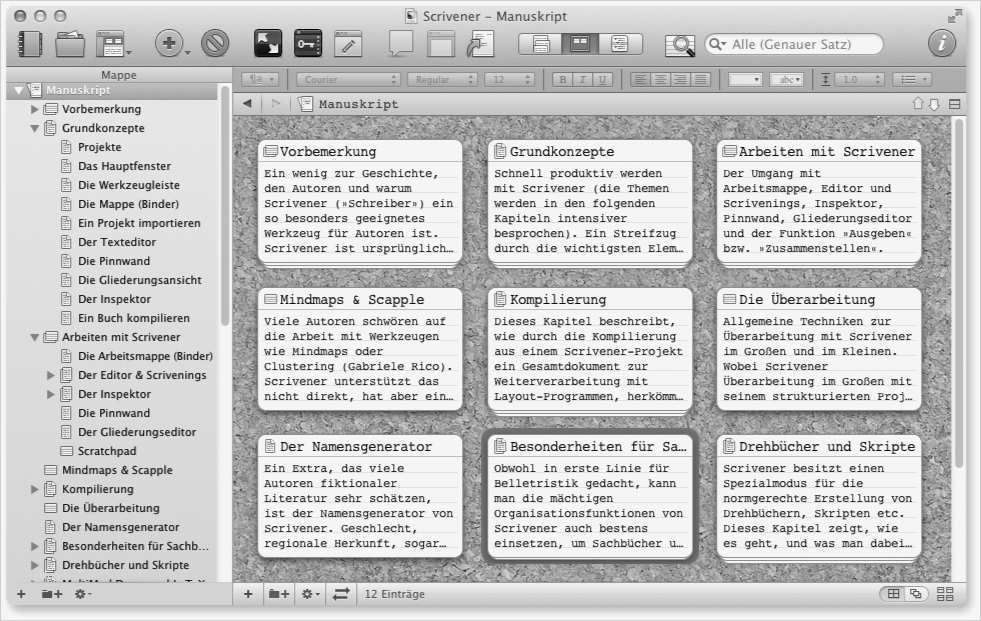This screenshot has width=981, height=621.
Task: Open the Courier font family dropdown
Action: coord(348,80)
